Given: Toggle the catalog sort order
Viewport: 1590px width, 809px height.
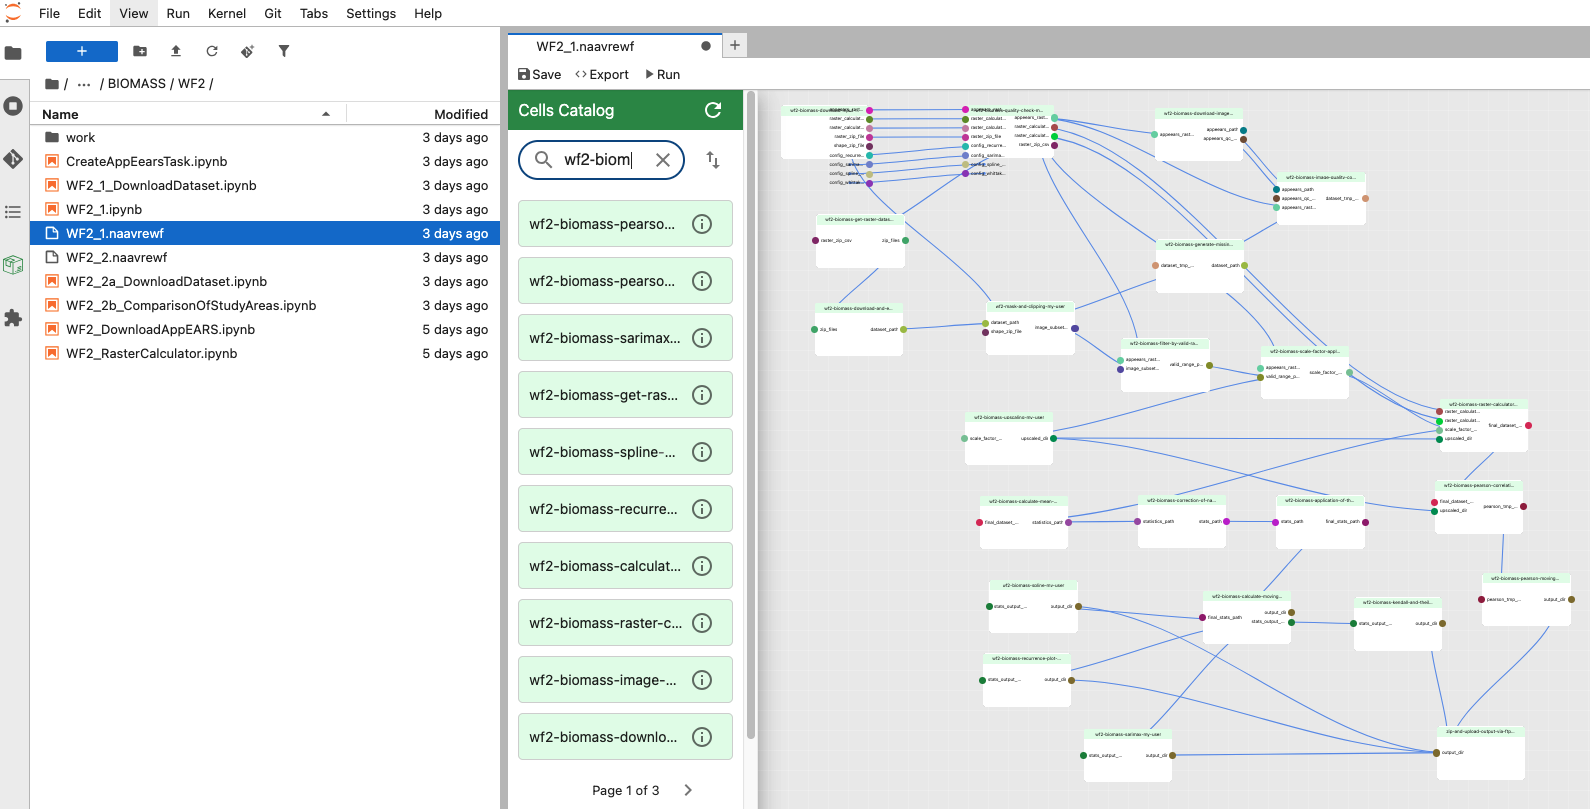Looking at the screenshot, I should click(713, 160).
